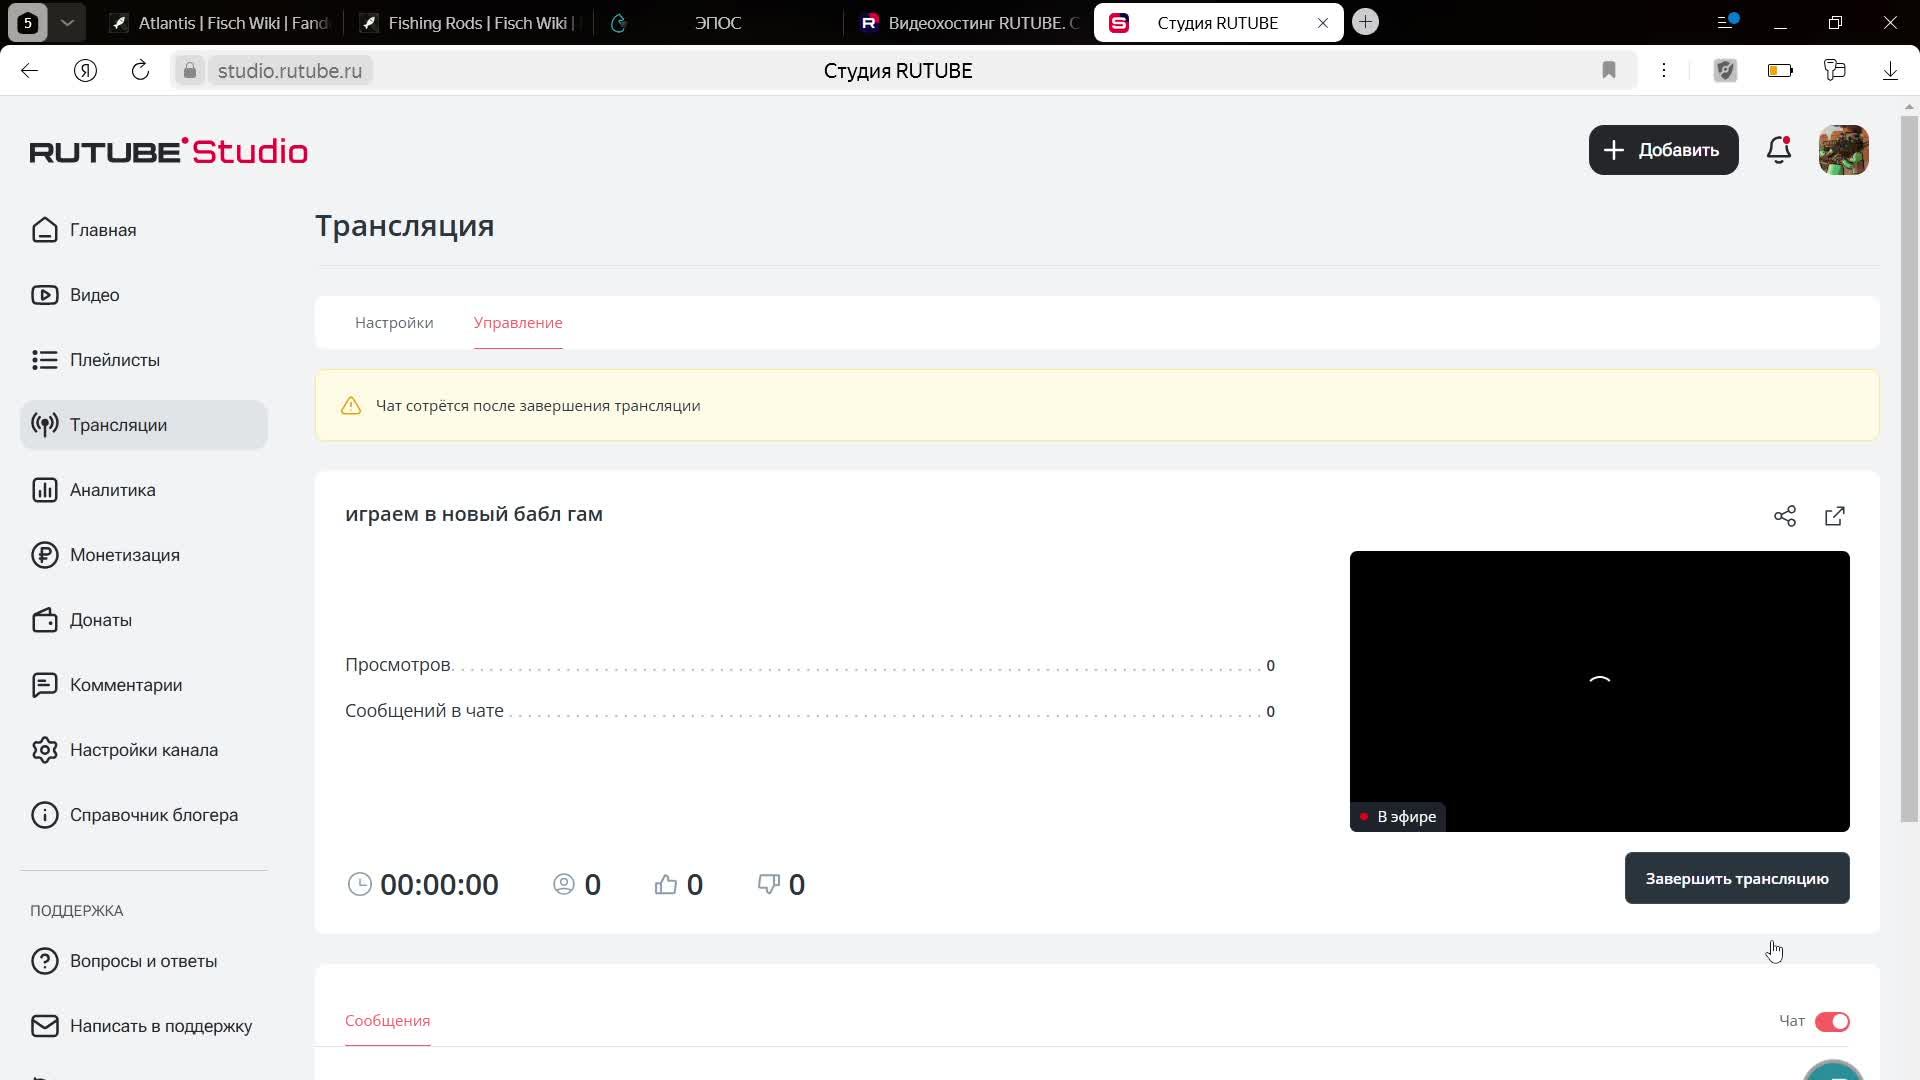The height and width of the screenshot is (1080, 1920).
Task: Switch to the Настройки tab
Action: [x=394, y=323]
